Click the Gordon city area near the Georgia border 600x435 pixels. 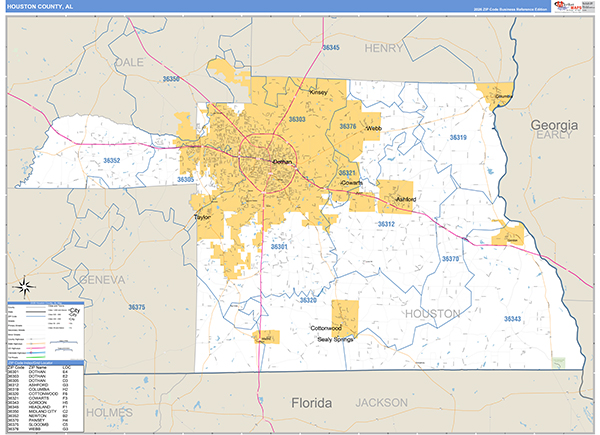pyautogui.click(x=508, y=235)
